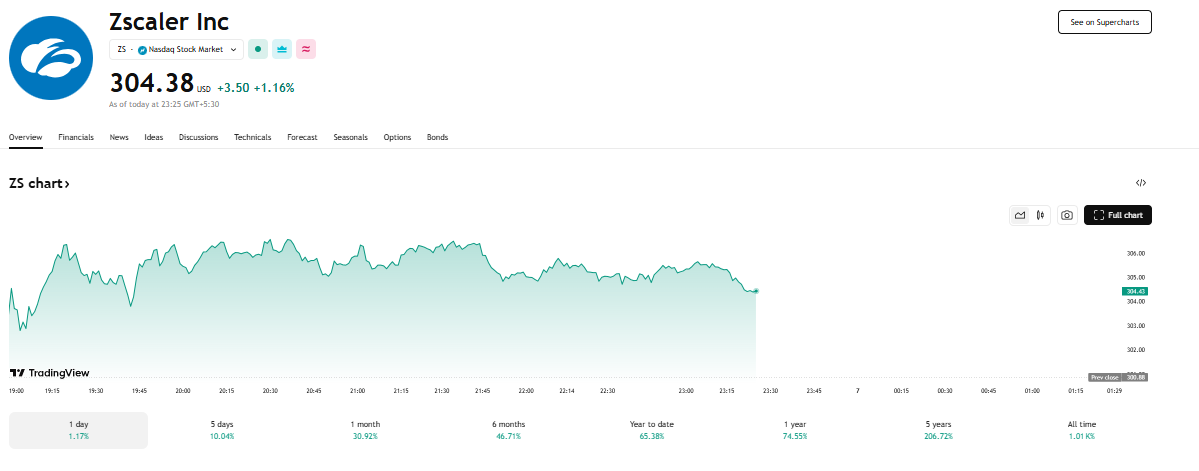Click the +3.50 +1.16% change text
1199x471 pixels.
coord(255,88)
